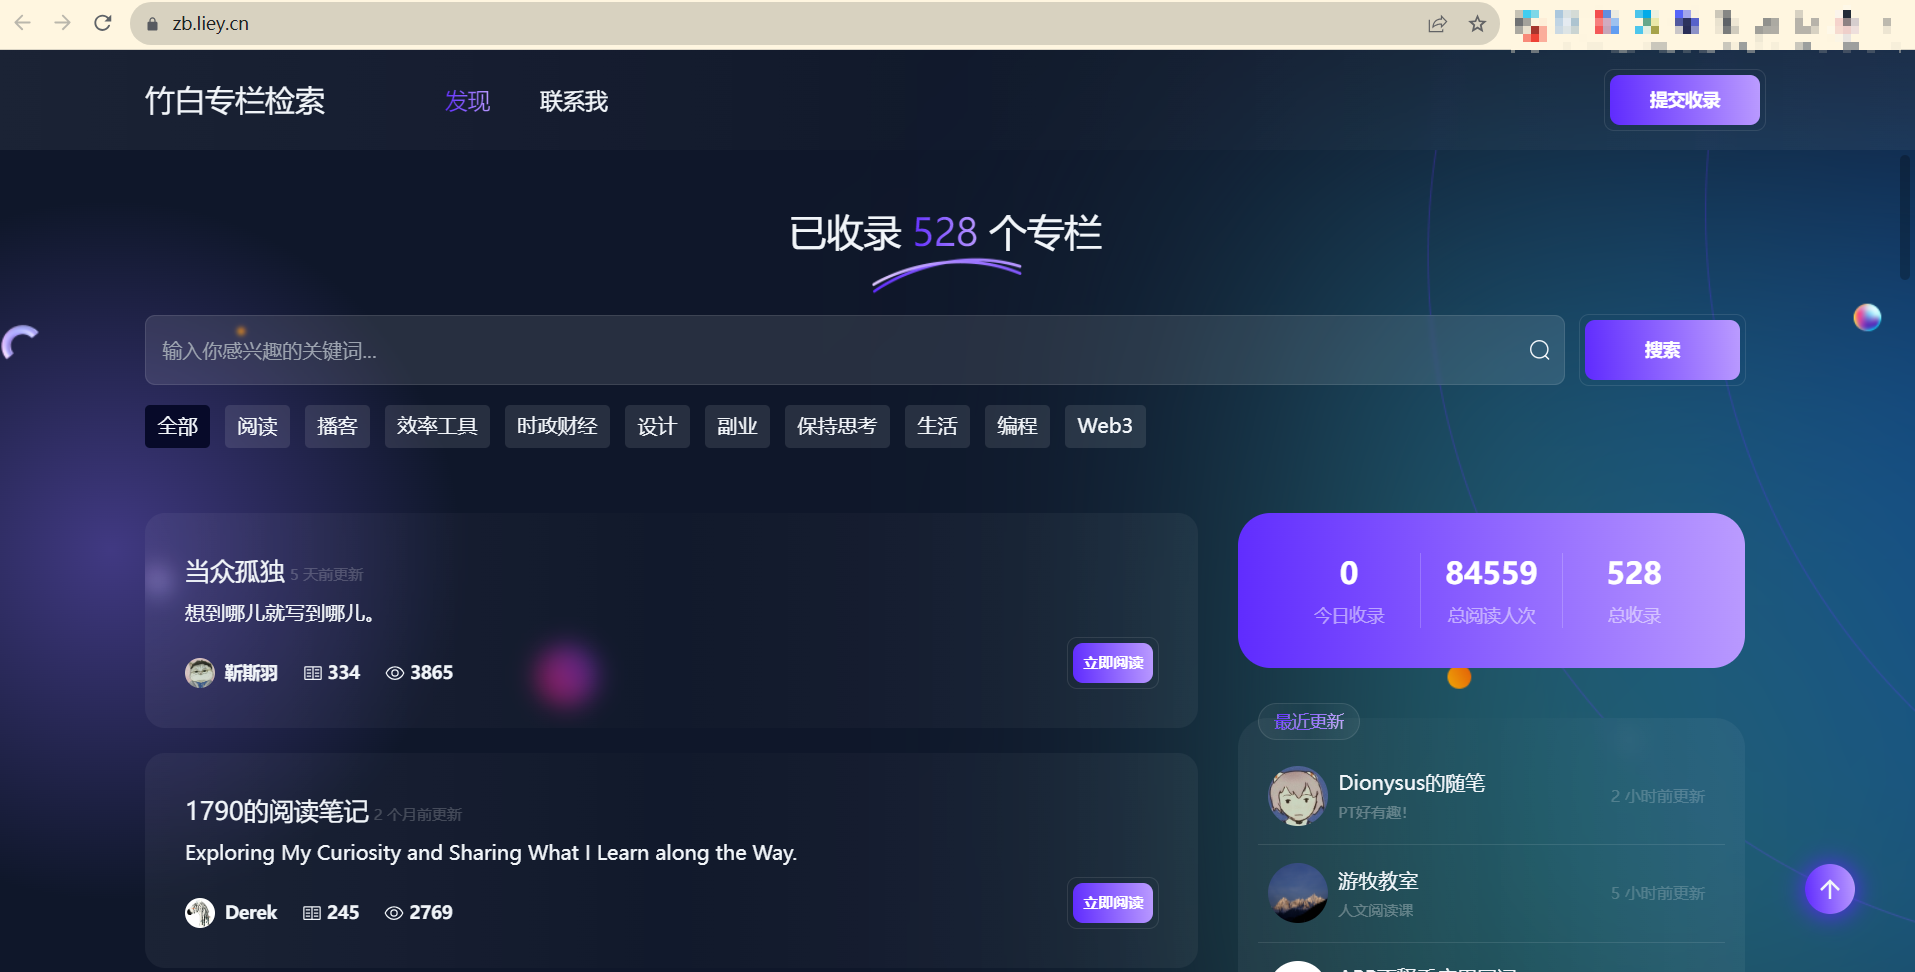This screenshot has width=1915, height=972.
Task: Open the Dionysus的随笔 recent update entry
Action: [1491, 796]
